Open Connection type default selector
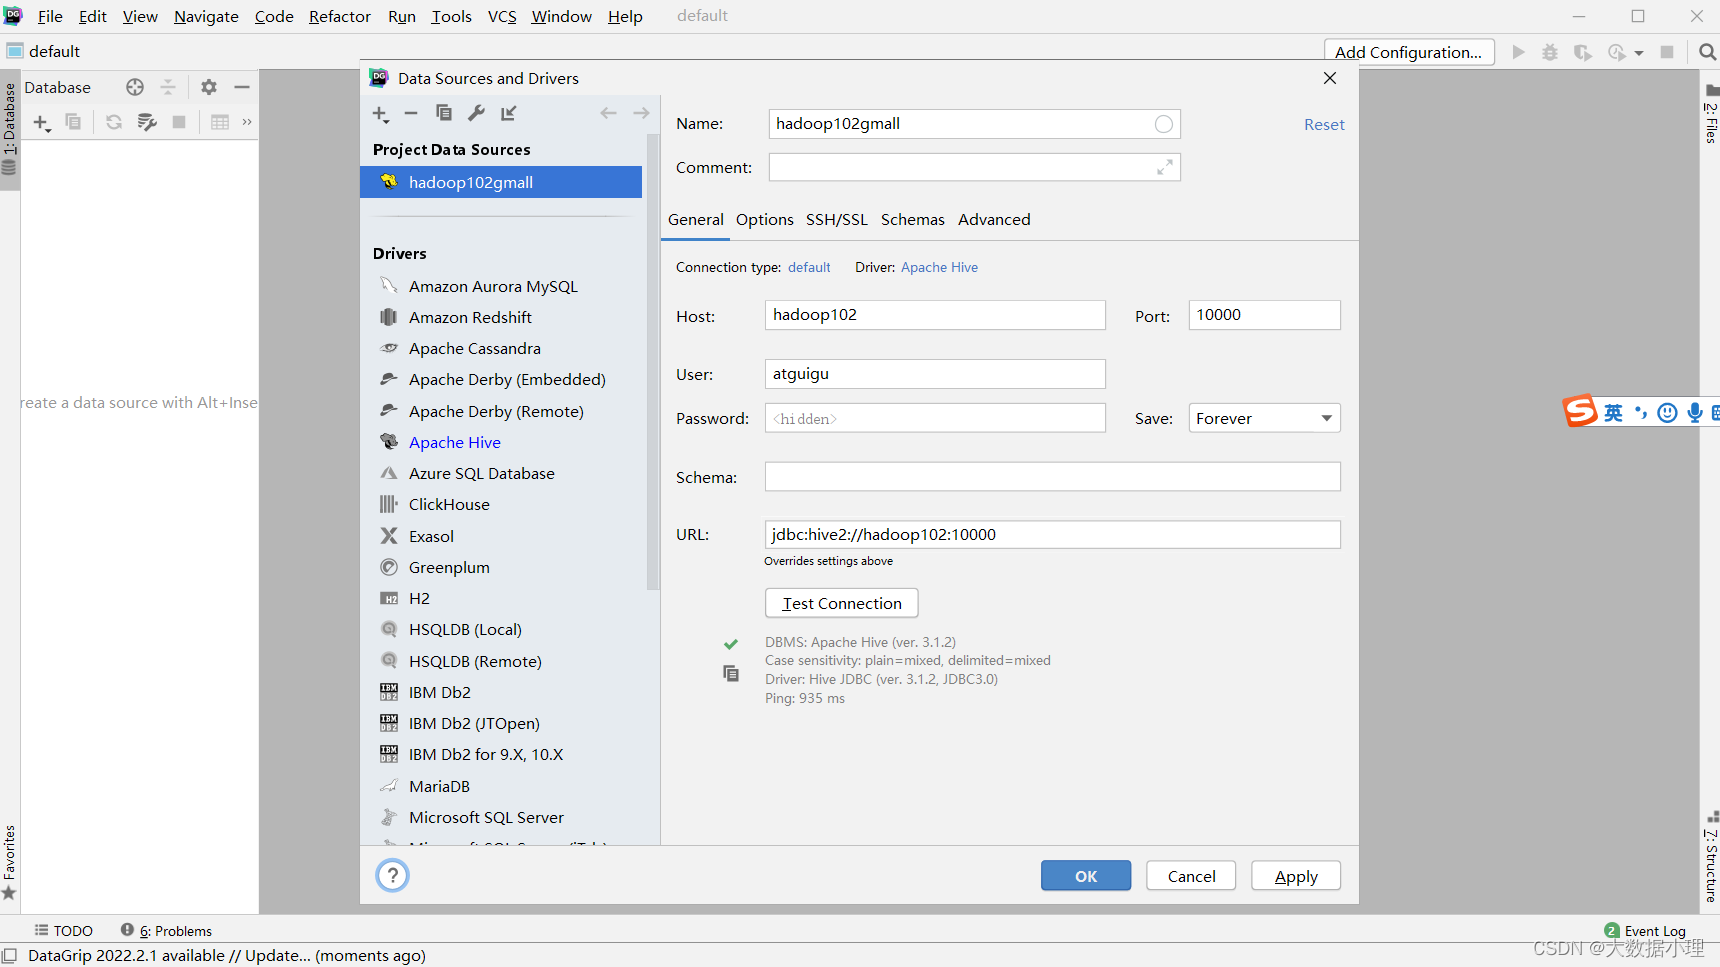The height and width of the screenshot is (967, 1720). tap(809, 267)
